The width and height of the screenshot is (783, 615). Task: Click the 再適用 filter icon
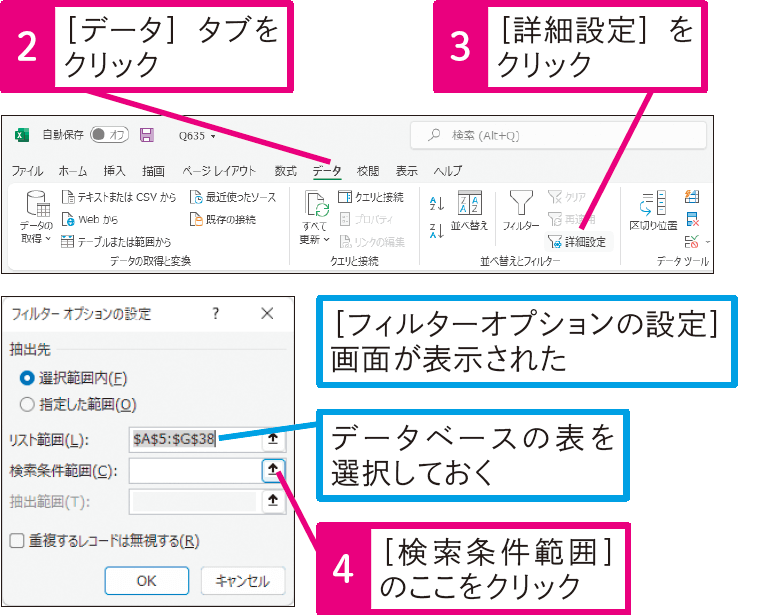555,219
